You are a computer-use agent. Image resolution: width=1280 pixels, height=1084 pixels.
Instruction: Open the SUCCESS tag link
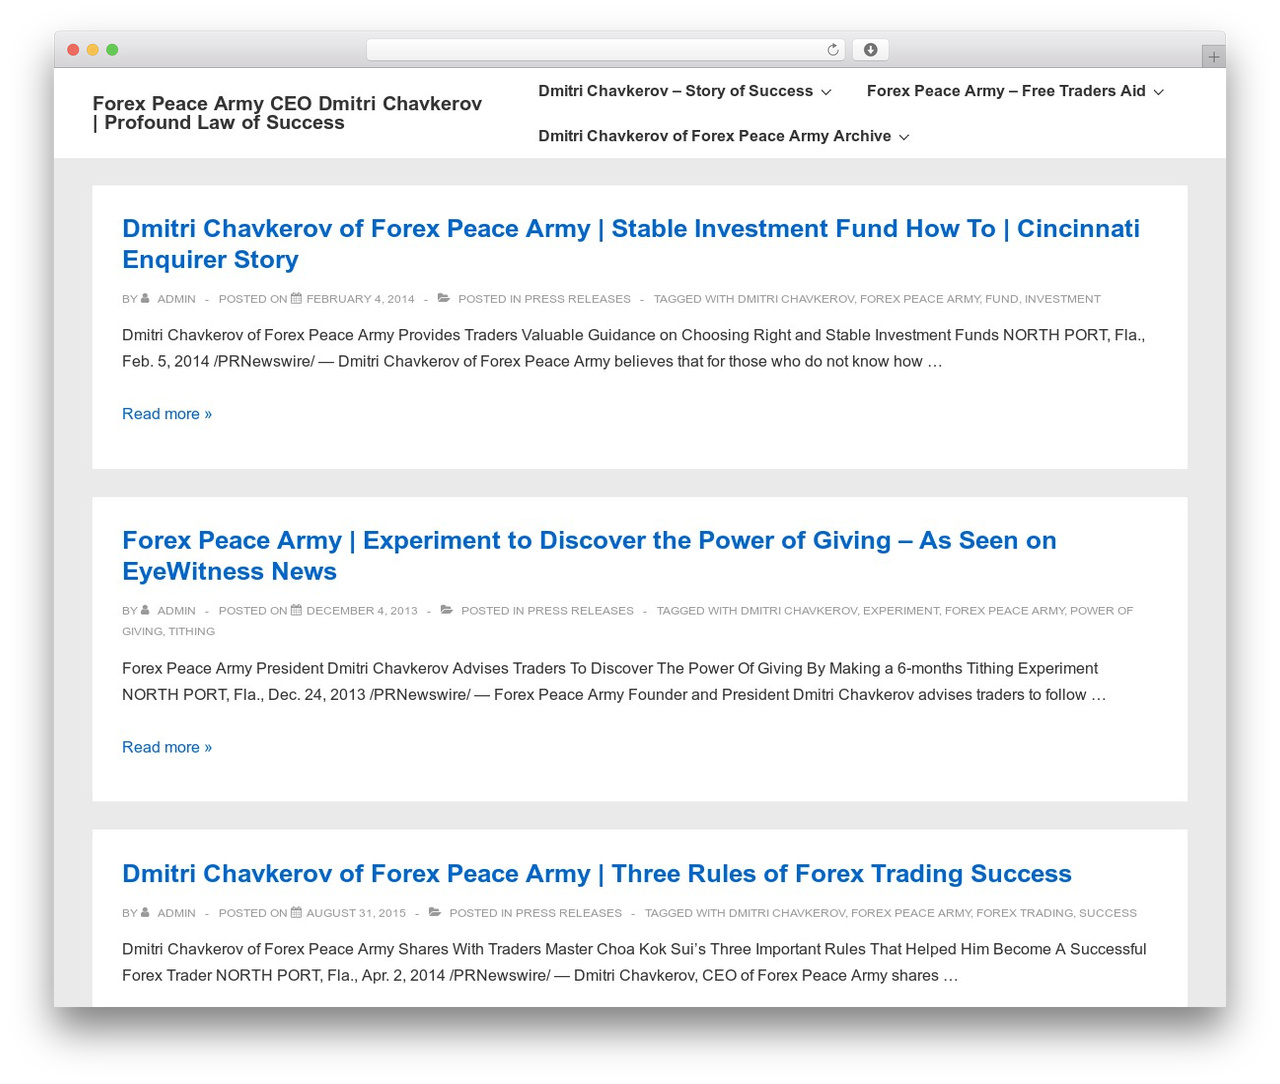(1107, 913)
